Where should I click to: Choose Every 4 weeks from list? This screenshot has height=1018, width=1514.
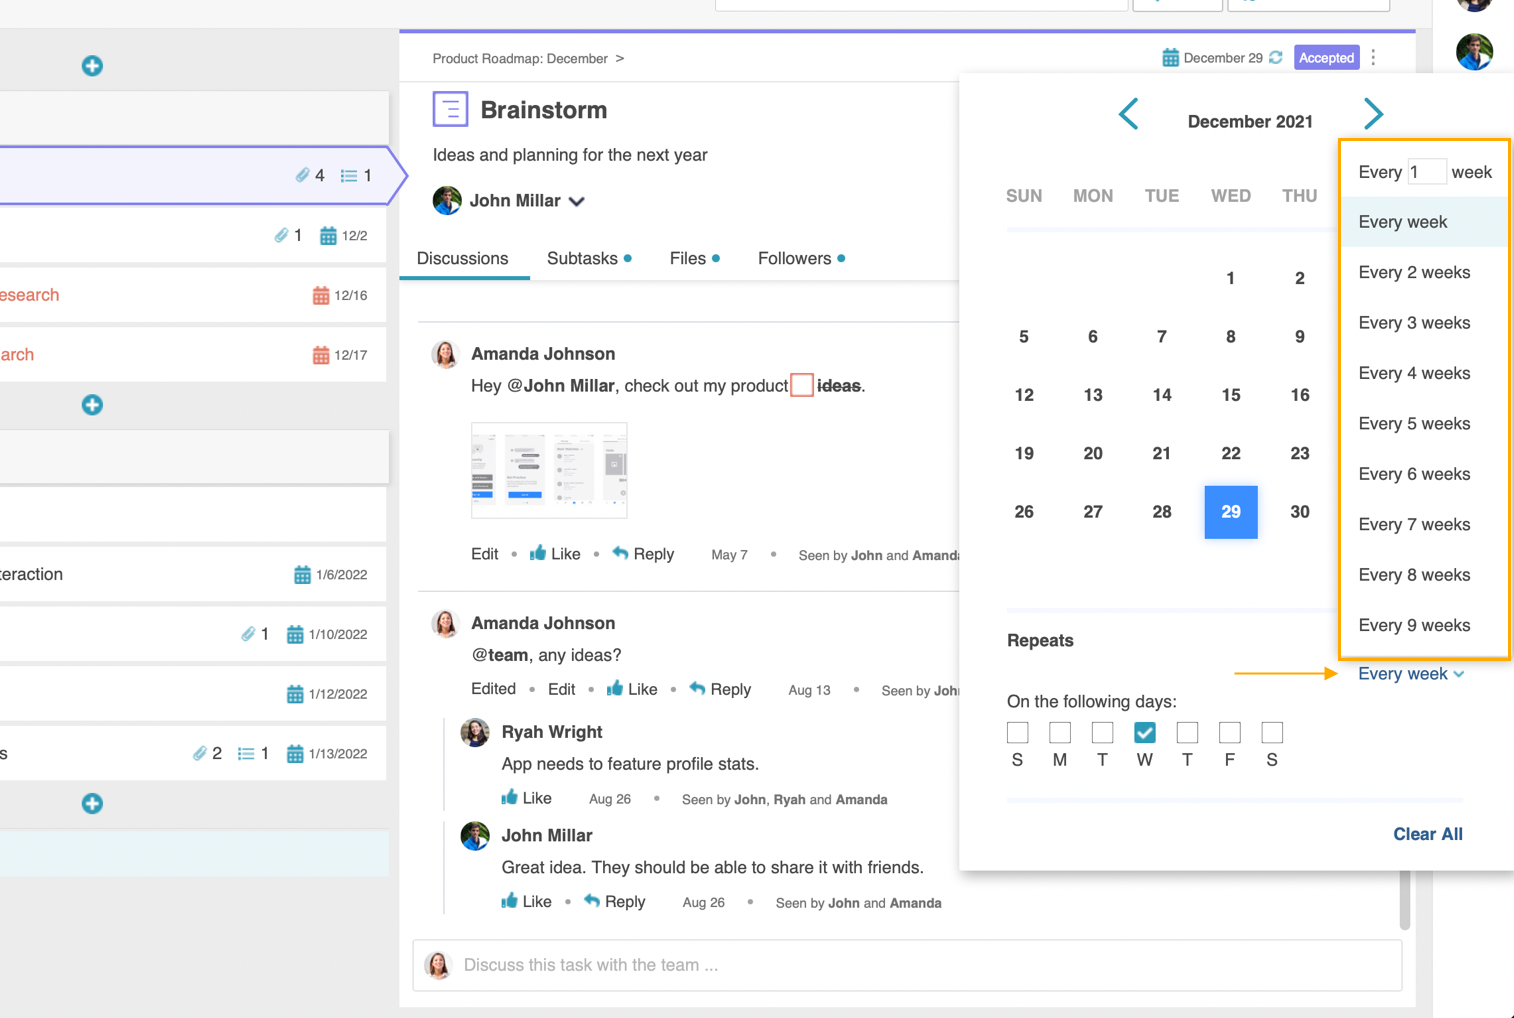[1414, 373]
